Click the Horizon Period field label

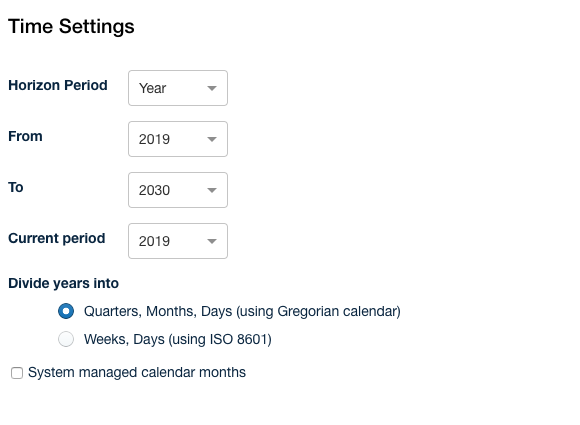coord(58,85)
